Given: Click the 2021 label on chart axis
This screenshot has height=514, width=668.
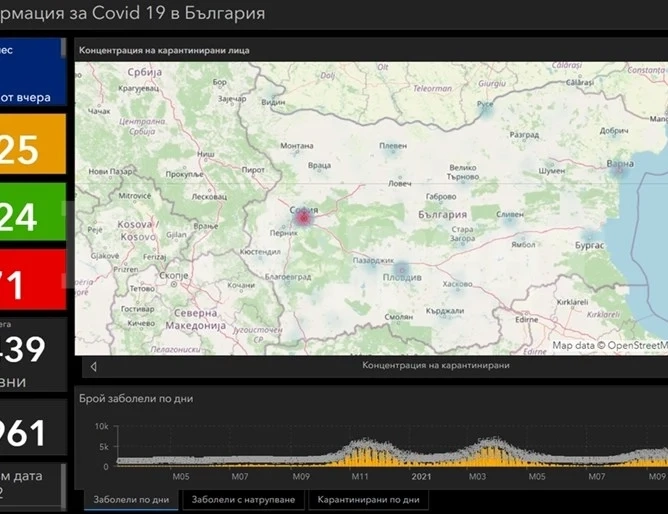Looking at the screenshot, I should point(421,477).
